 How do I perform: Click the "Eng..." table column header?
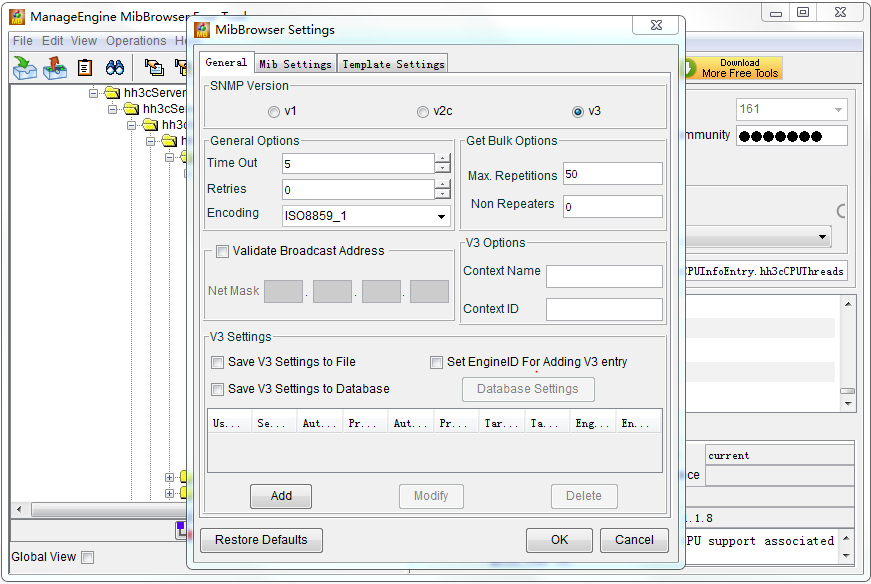click(x=593, y=424)
